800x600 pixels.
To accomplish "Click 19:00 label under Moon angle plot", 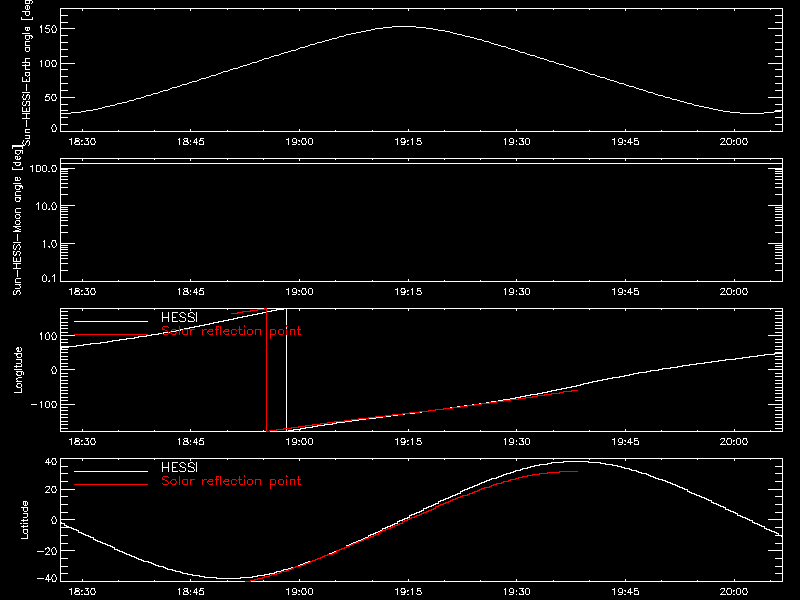I will 299,292.
